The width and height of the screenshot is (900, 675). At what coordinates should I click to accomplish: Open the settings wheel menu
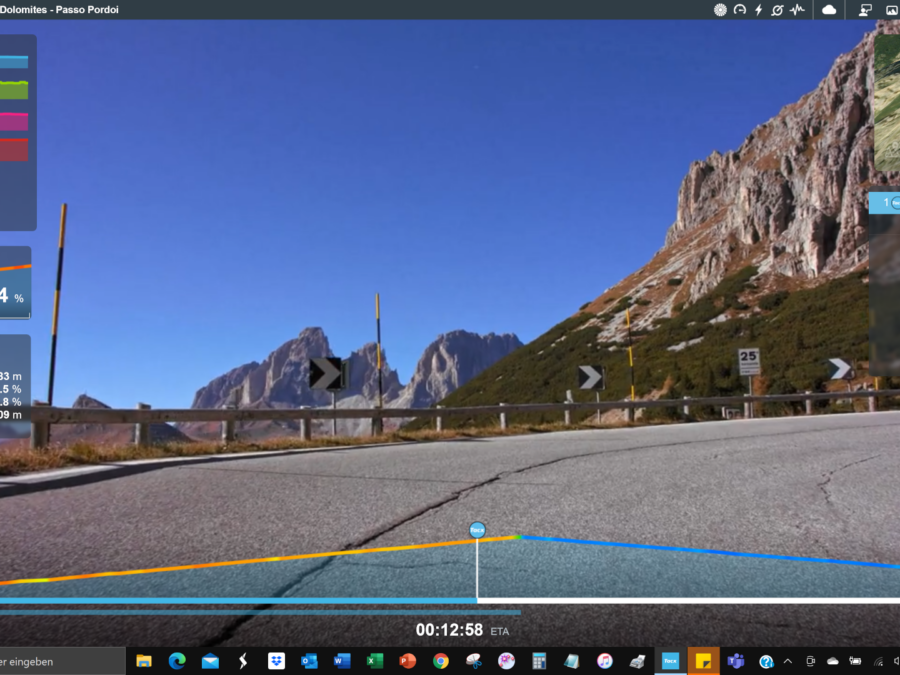[x=720, y=9]
